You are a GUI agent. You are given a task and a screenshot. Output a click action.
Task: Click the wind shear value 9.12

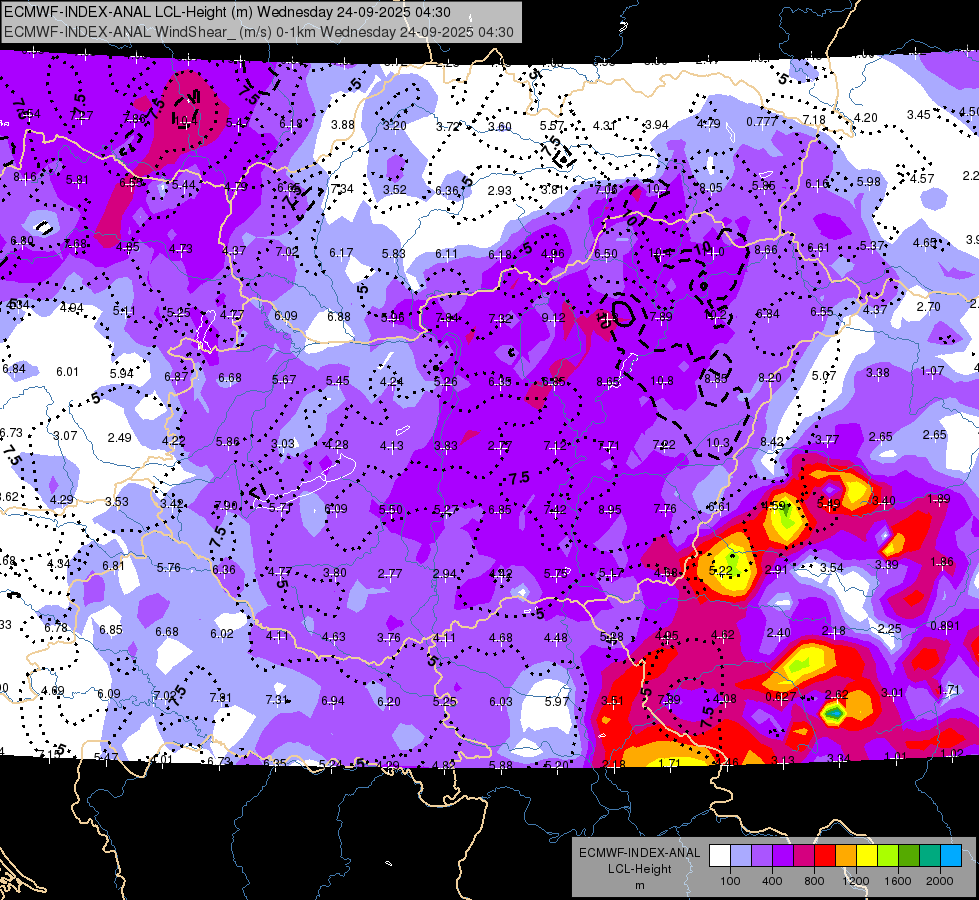553,319
